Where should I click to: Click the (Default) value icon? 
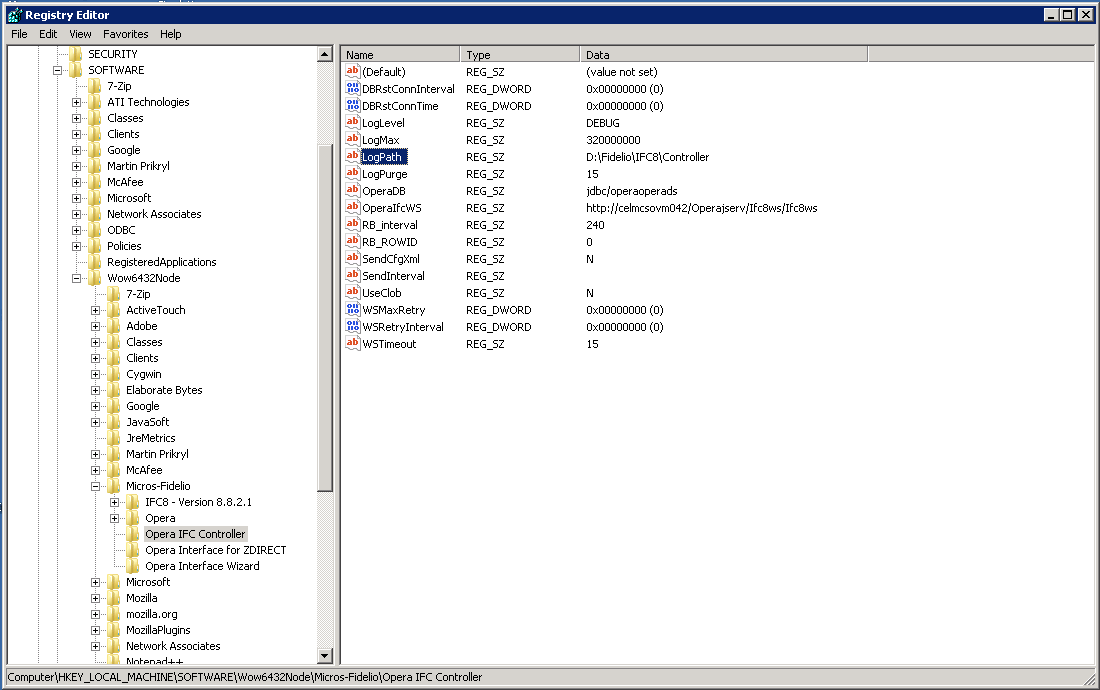click(x=352, y=72)
